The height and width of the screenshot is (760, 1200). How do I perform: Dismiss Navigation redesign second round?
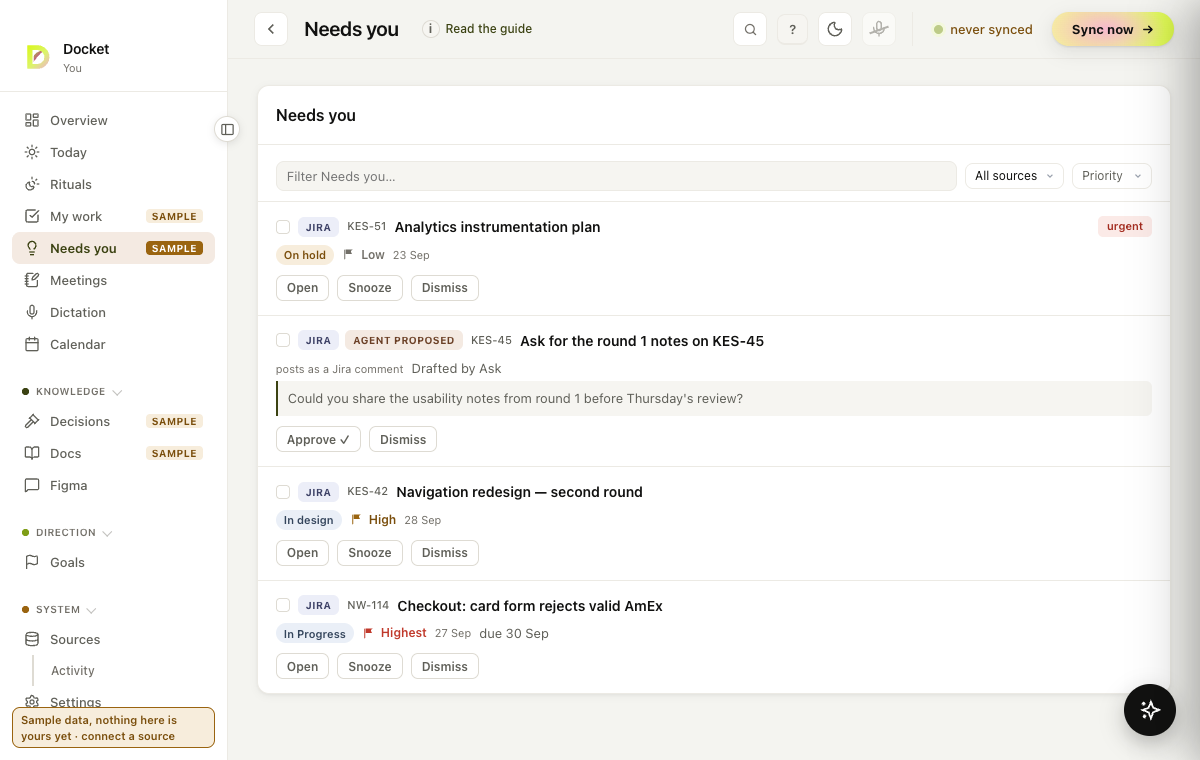(x=445, y=553)
